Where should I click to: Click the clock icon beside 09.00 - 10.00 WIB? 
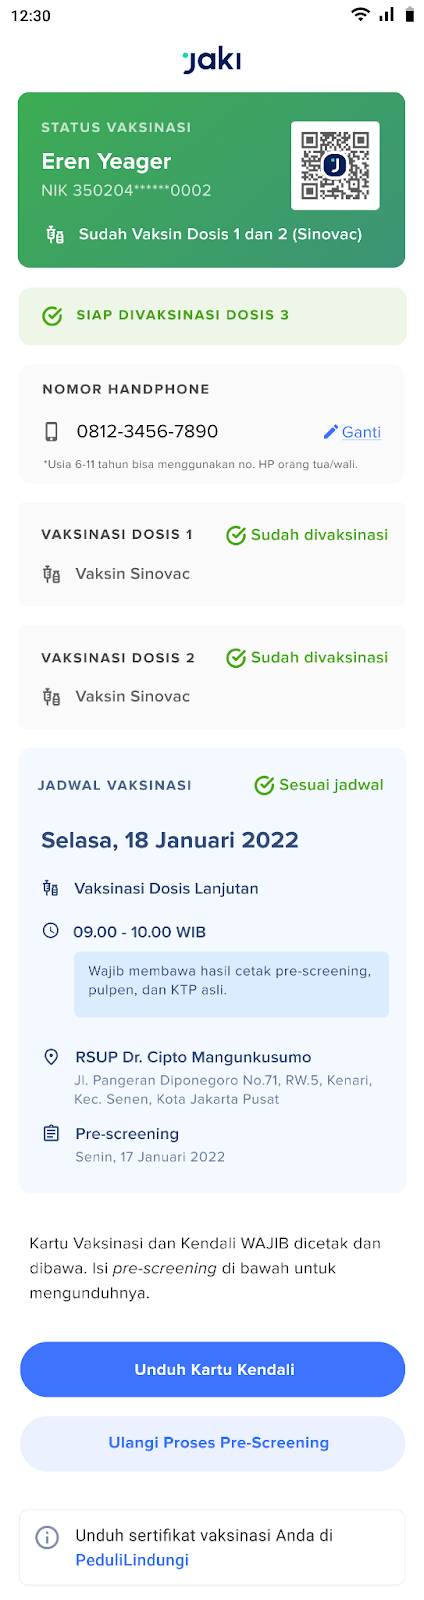click(51, 931)
